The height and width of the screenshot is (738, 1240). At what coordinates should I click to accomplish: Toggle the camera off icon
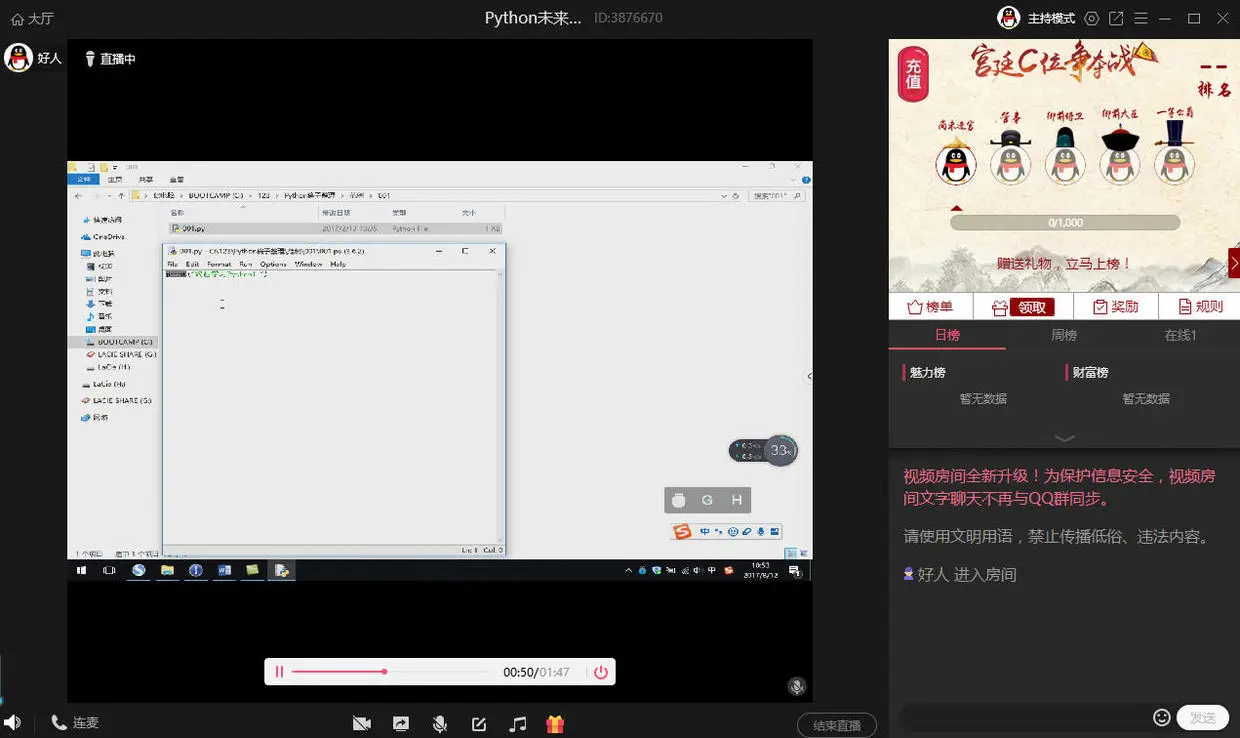tap(362, 723)
